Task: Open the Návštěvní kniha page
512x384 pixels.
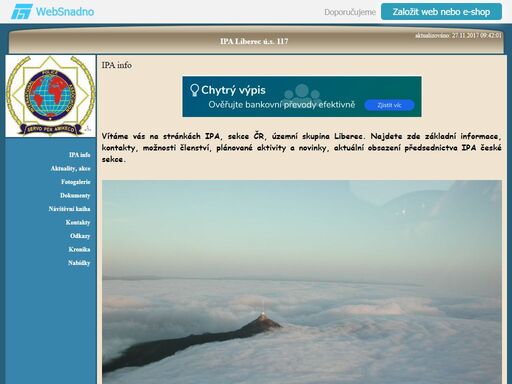Action: coord(69,209)
